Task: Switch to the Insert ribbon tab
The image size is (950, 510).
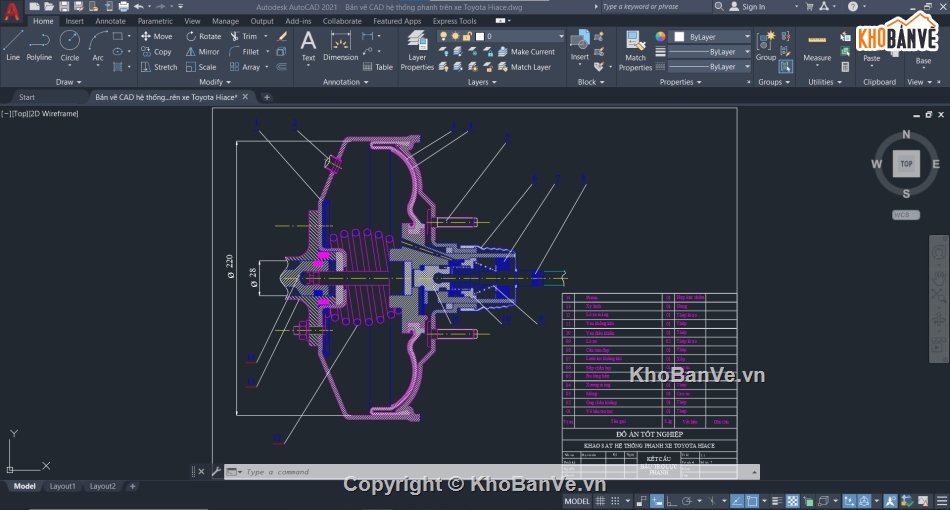Action: click(75, 21)
